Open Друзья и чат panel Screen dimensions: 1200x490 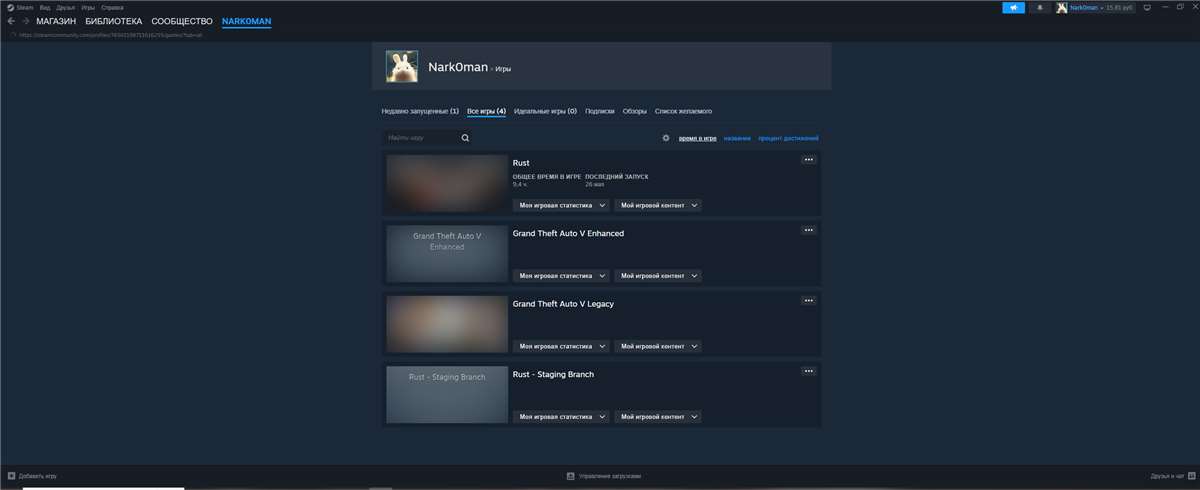click(x=1167, y=476)
